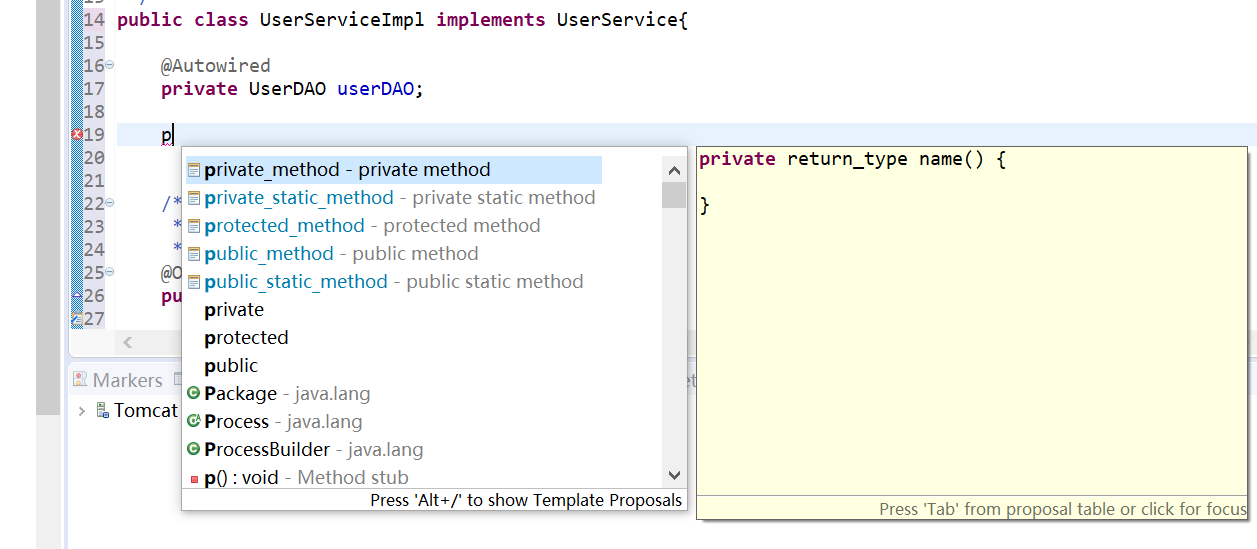This screenshot has height=549, width=1257.
Task: Click the error marker on line 19
Action: click(77, 135)
